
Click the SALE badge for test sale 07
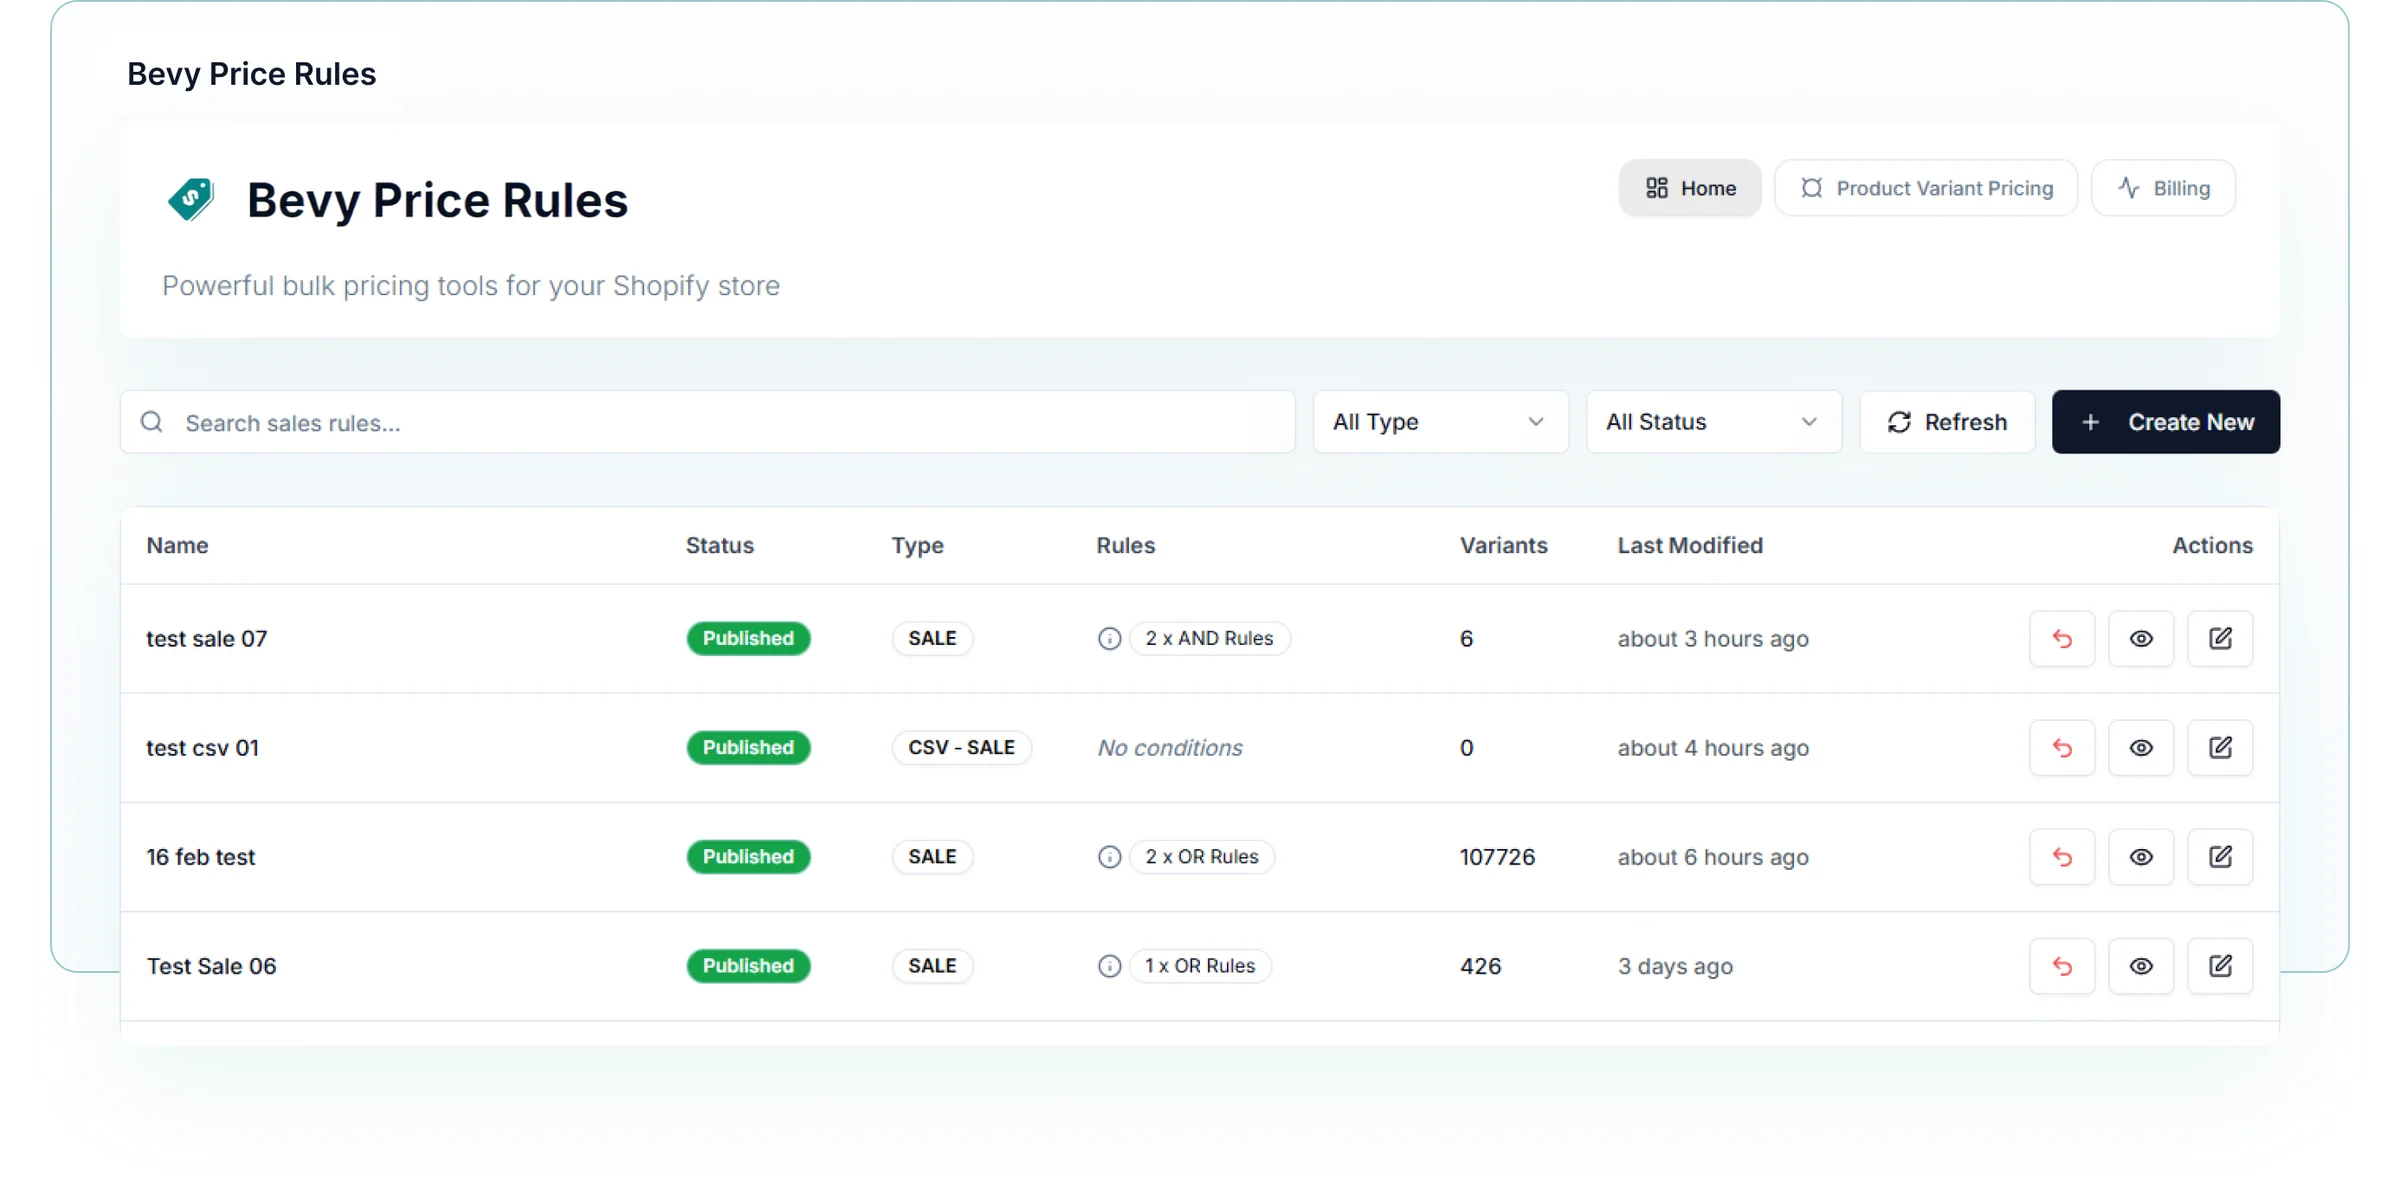[932, 638]
